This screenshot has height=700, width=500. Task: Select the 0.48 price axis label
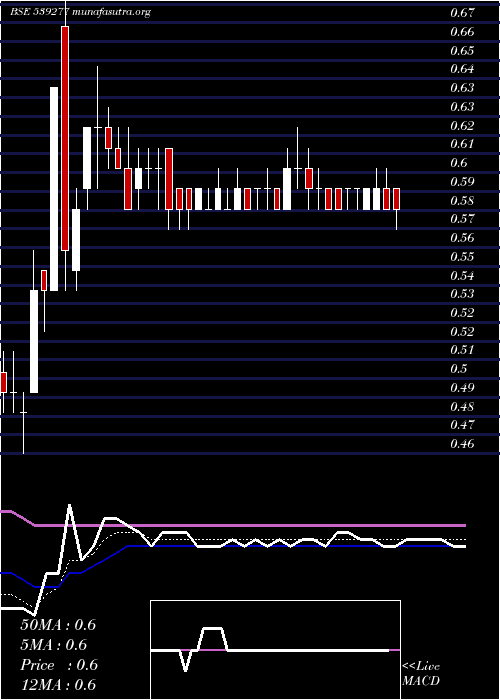pos(462,407)
